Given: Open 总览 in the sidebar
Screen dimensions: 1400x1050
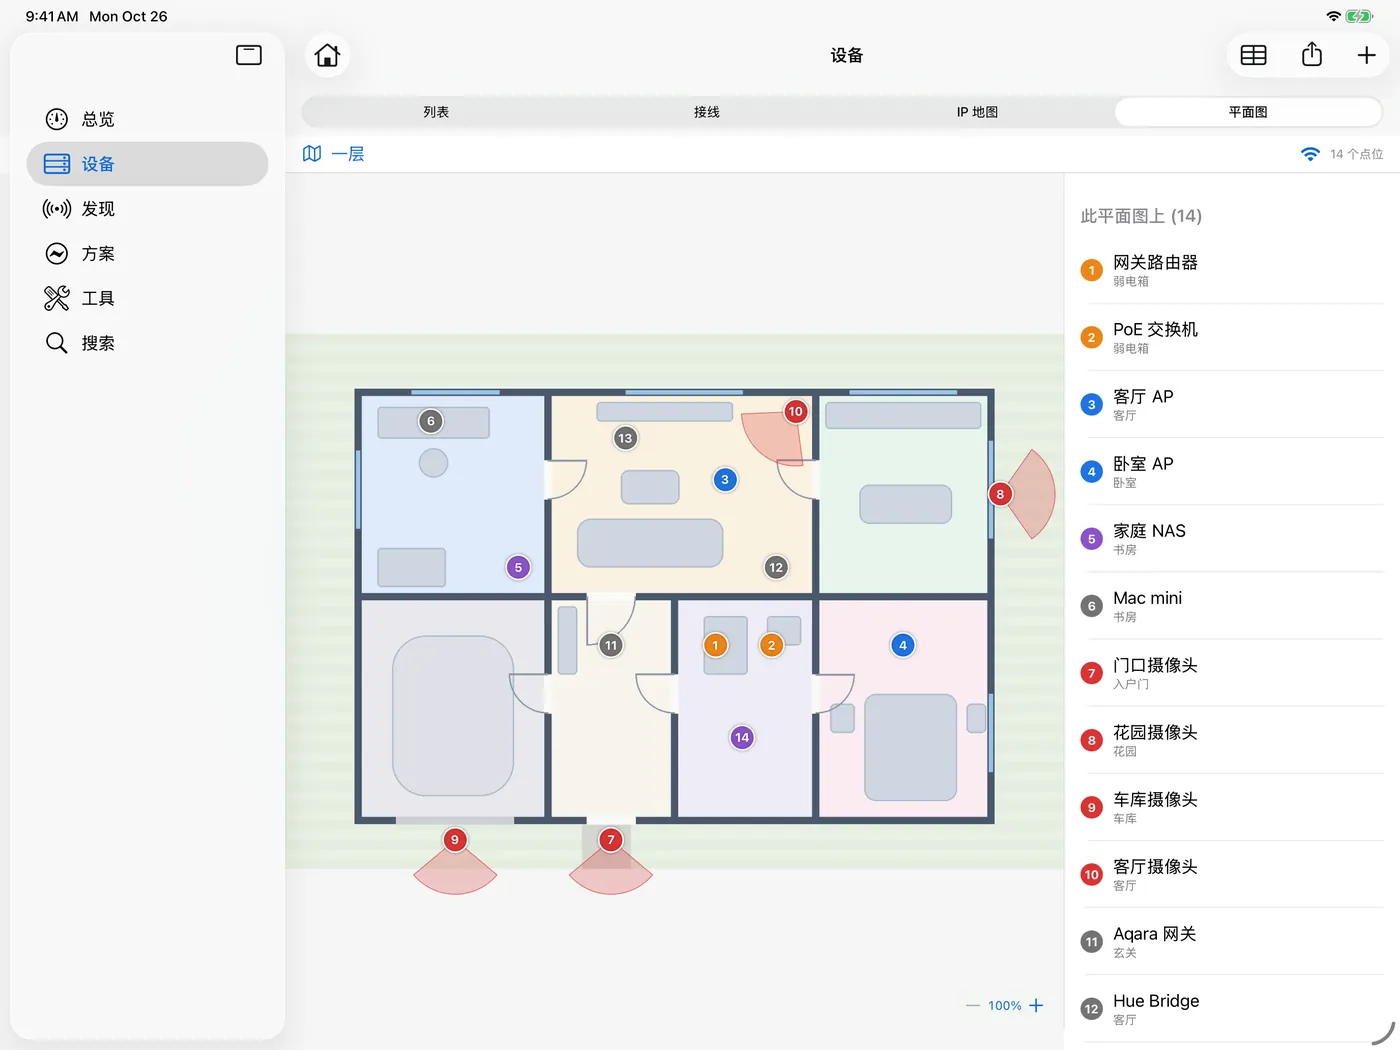Looking at the screenshot, I should click(147, 119).
